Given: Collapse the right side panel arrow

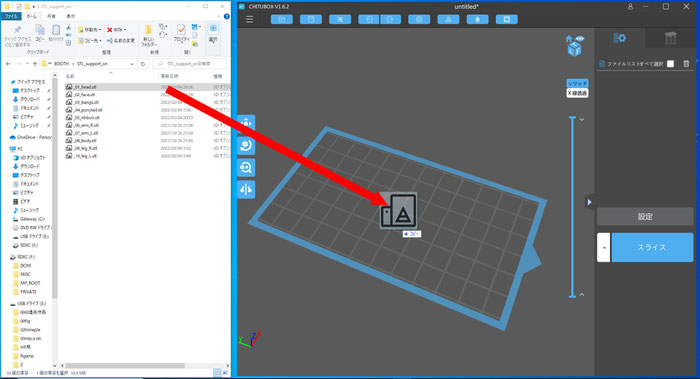Looking at the screenshot, I should [x=589, y=202].
